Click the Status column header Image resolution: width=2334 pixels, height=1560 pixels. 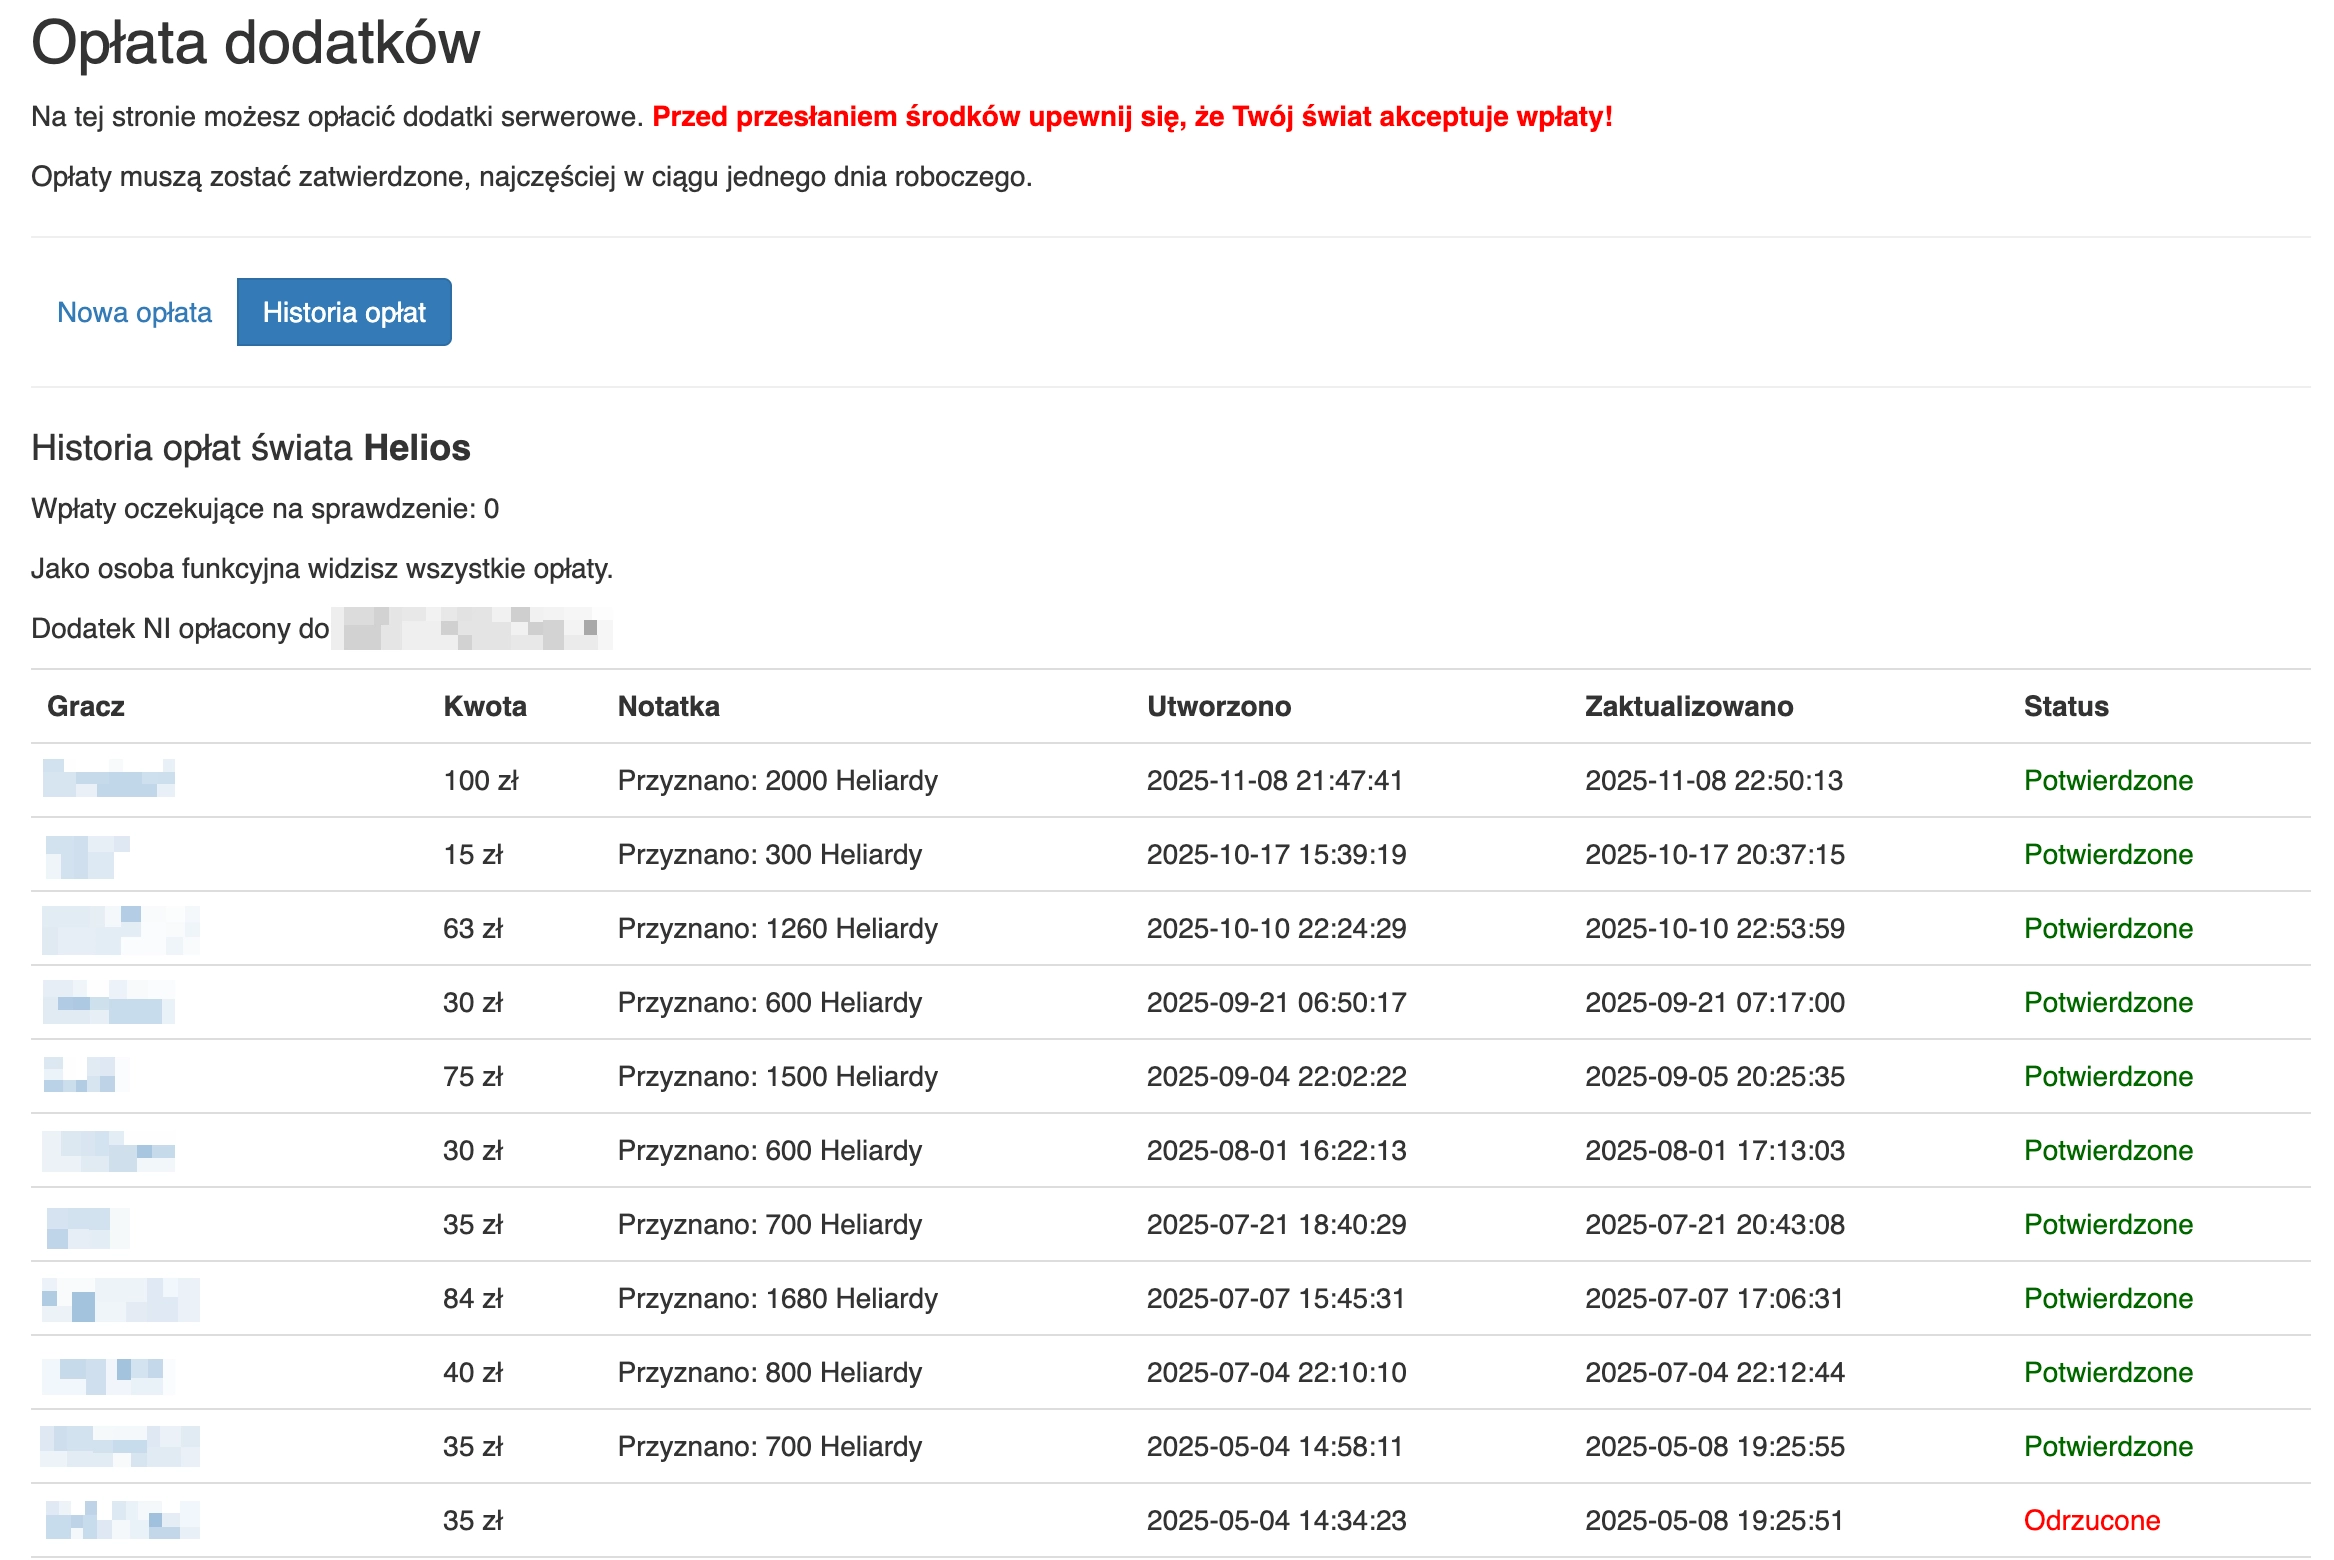pos(2065,707)
